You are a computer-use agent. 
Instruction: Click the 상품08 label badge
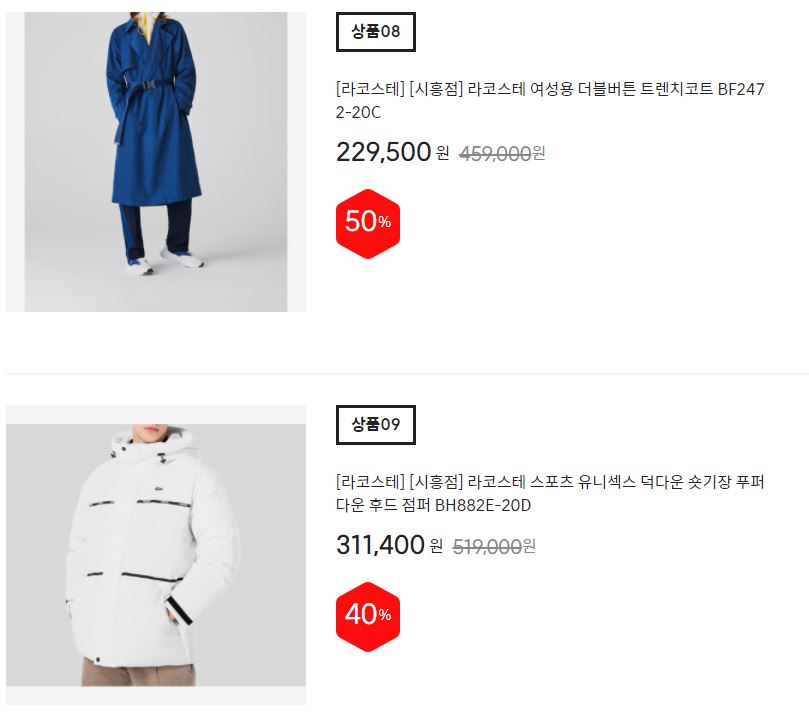click(x=376, y=31)
